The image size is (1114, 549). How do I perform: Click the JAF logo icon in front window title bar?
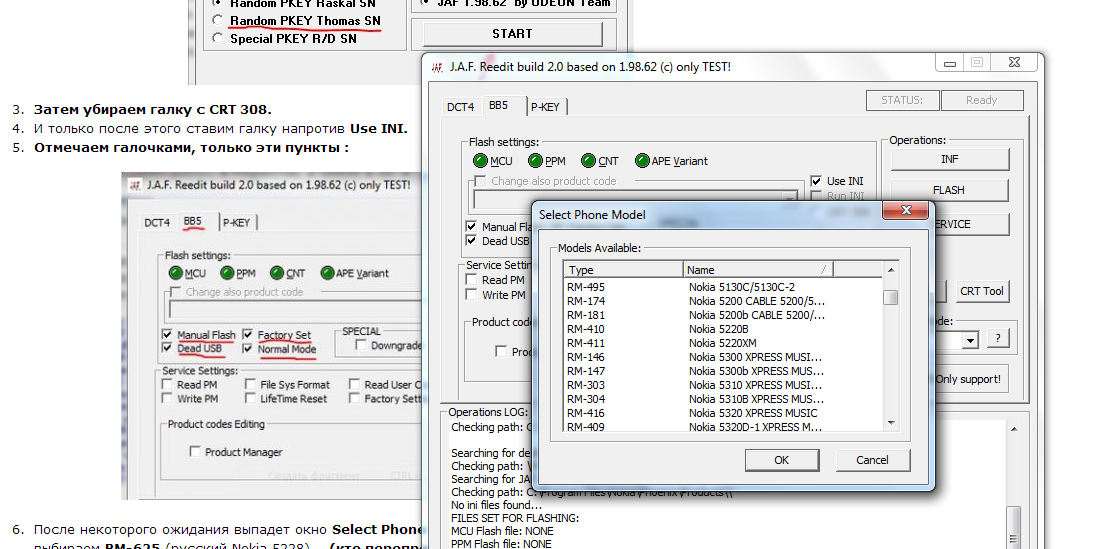(437, 67)
